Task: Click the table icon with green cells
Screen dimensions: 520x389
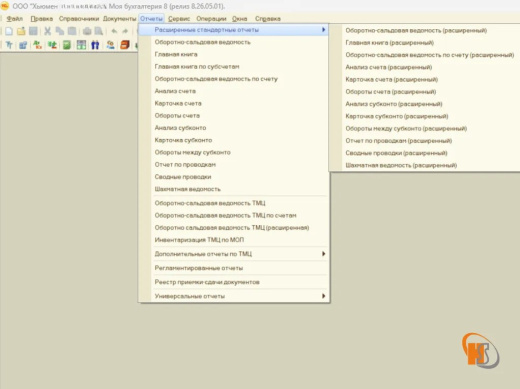Action: (81, 45)
